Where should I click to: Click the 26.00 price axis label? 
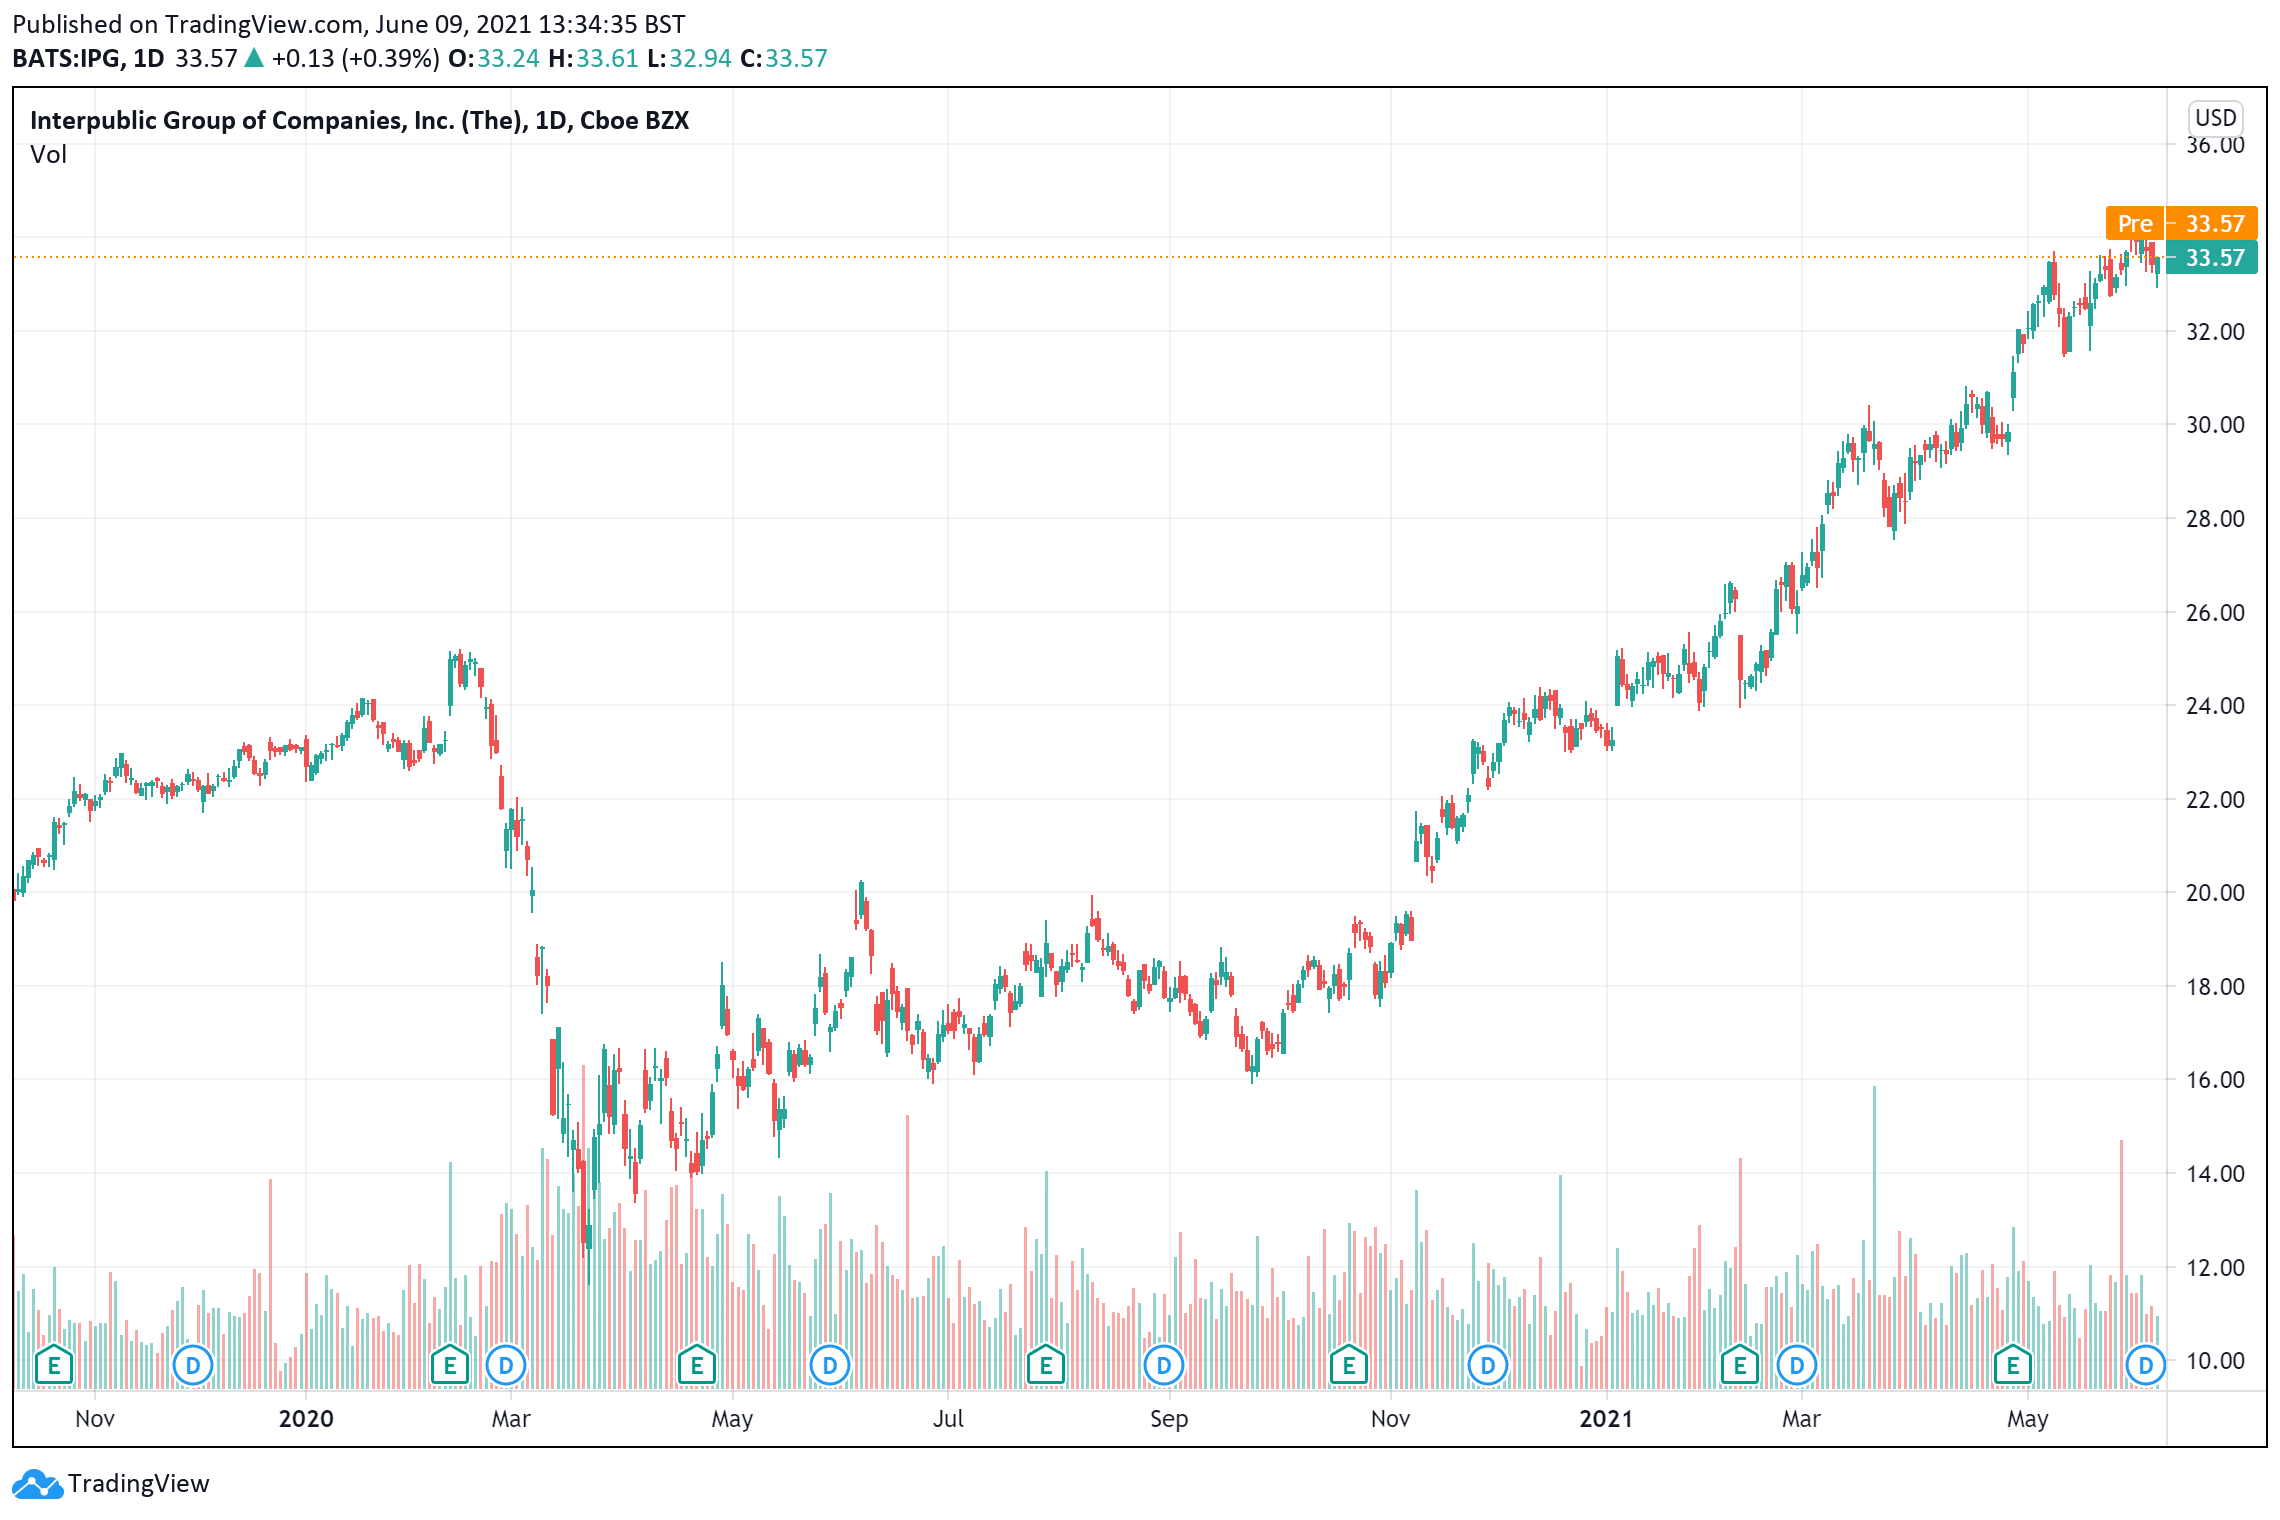click(2215, 613)
